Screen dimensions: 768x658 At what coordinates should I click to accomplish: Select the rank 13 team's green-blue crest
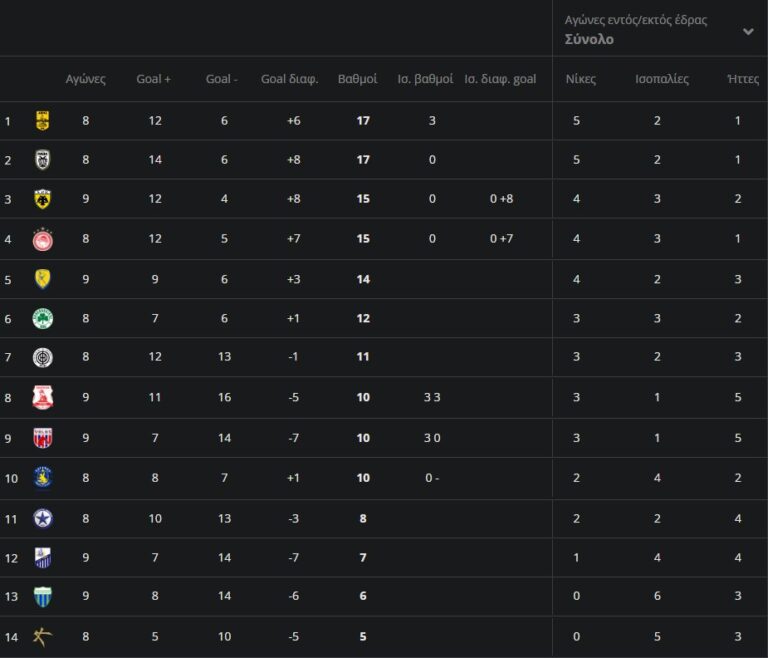point(43,597)
